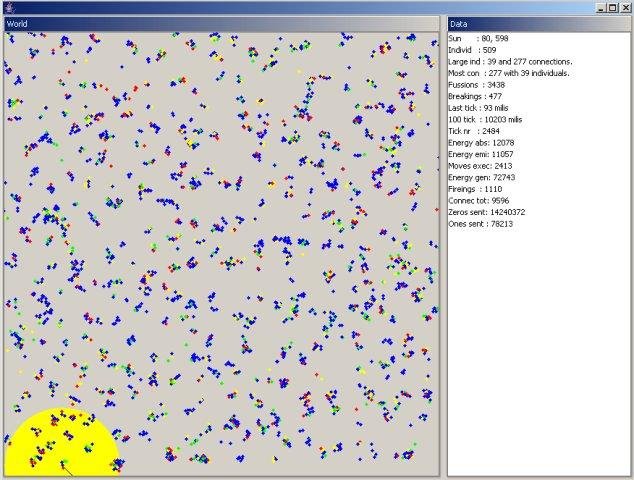Click the Sun coordinates readout line
Image resolution: width=634 pixels, height=480 pixels.
pos(478,38)
